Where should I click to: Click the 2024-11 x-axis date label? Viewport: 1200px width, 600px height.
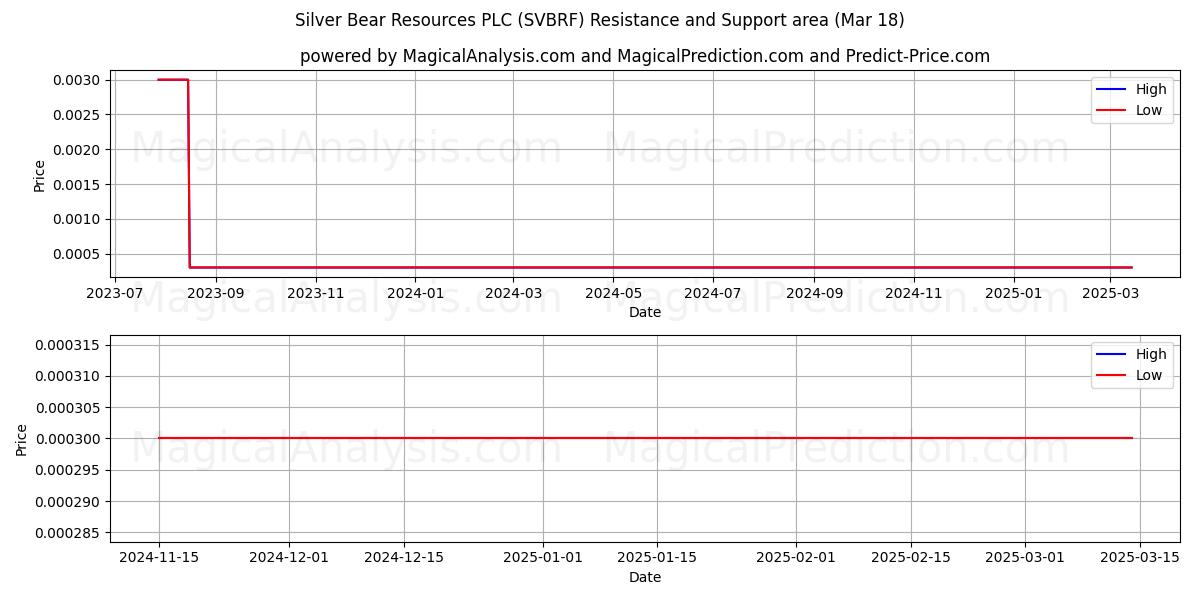tap(914, 293)
